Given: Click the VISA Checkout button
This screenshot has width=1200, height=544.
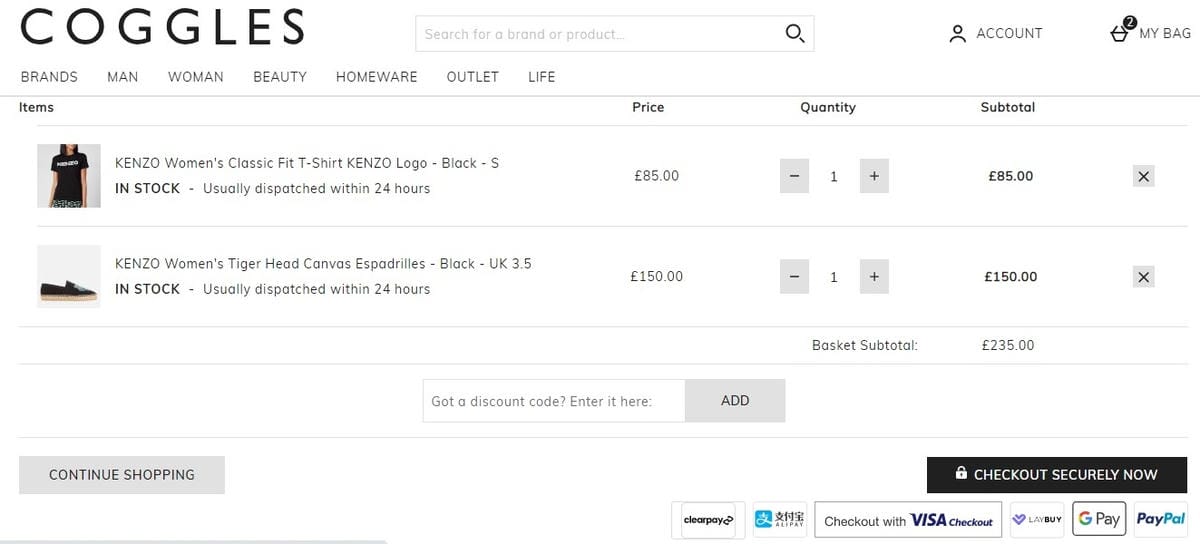Looking at the screenshot, I should 908,520.
